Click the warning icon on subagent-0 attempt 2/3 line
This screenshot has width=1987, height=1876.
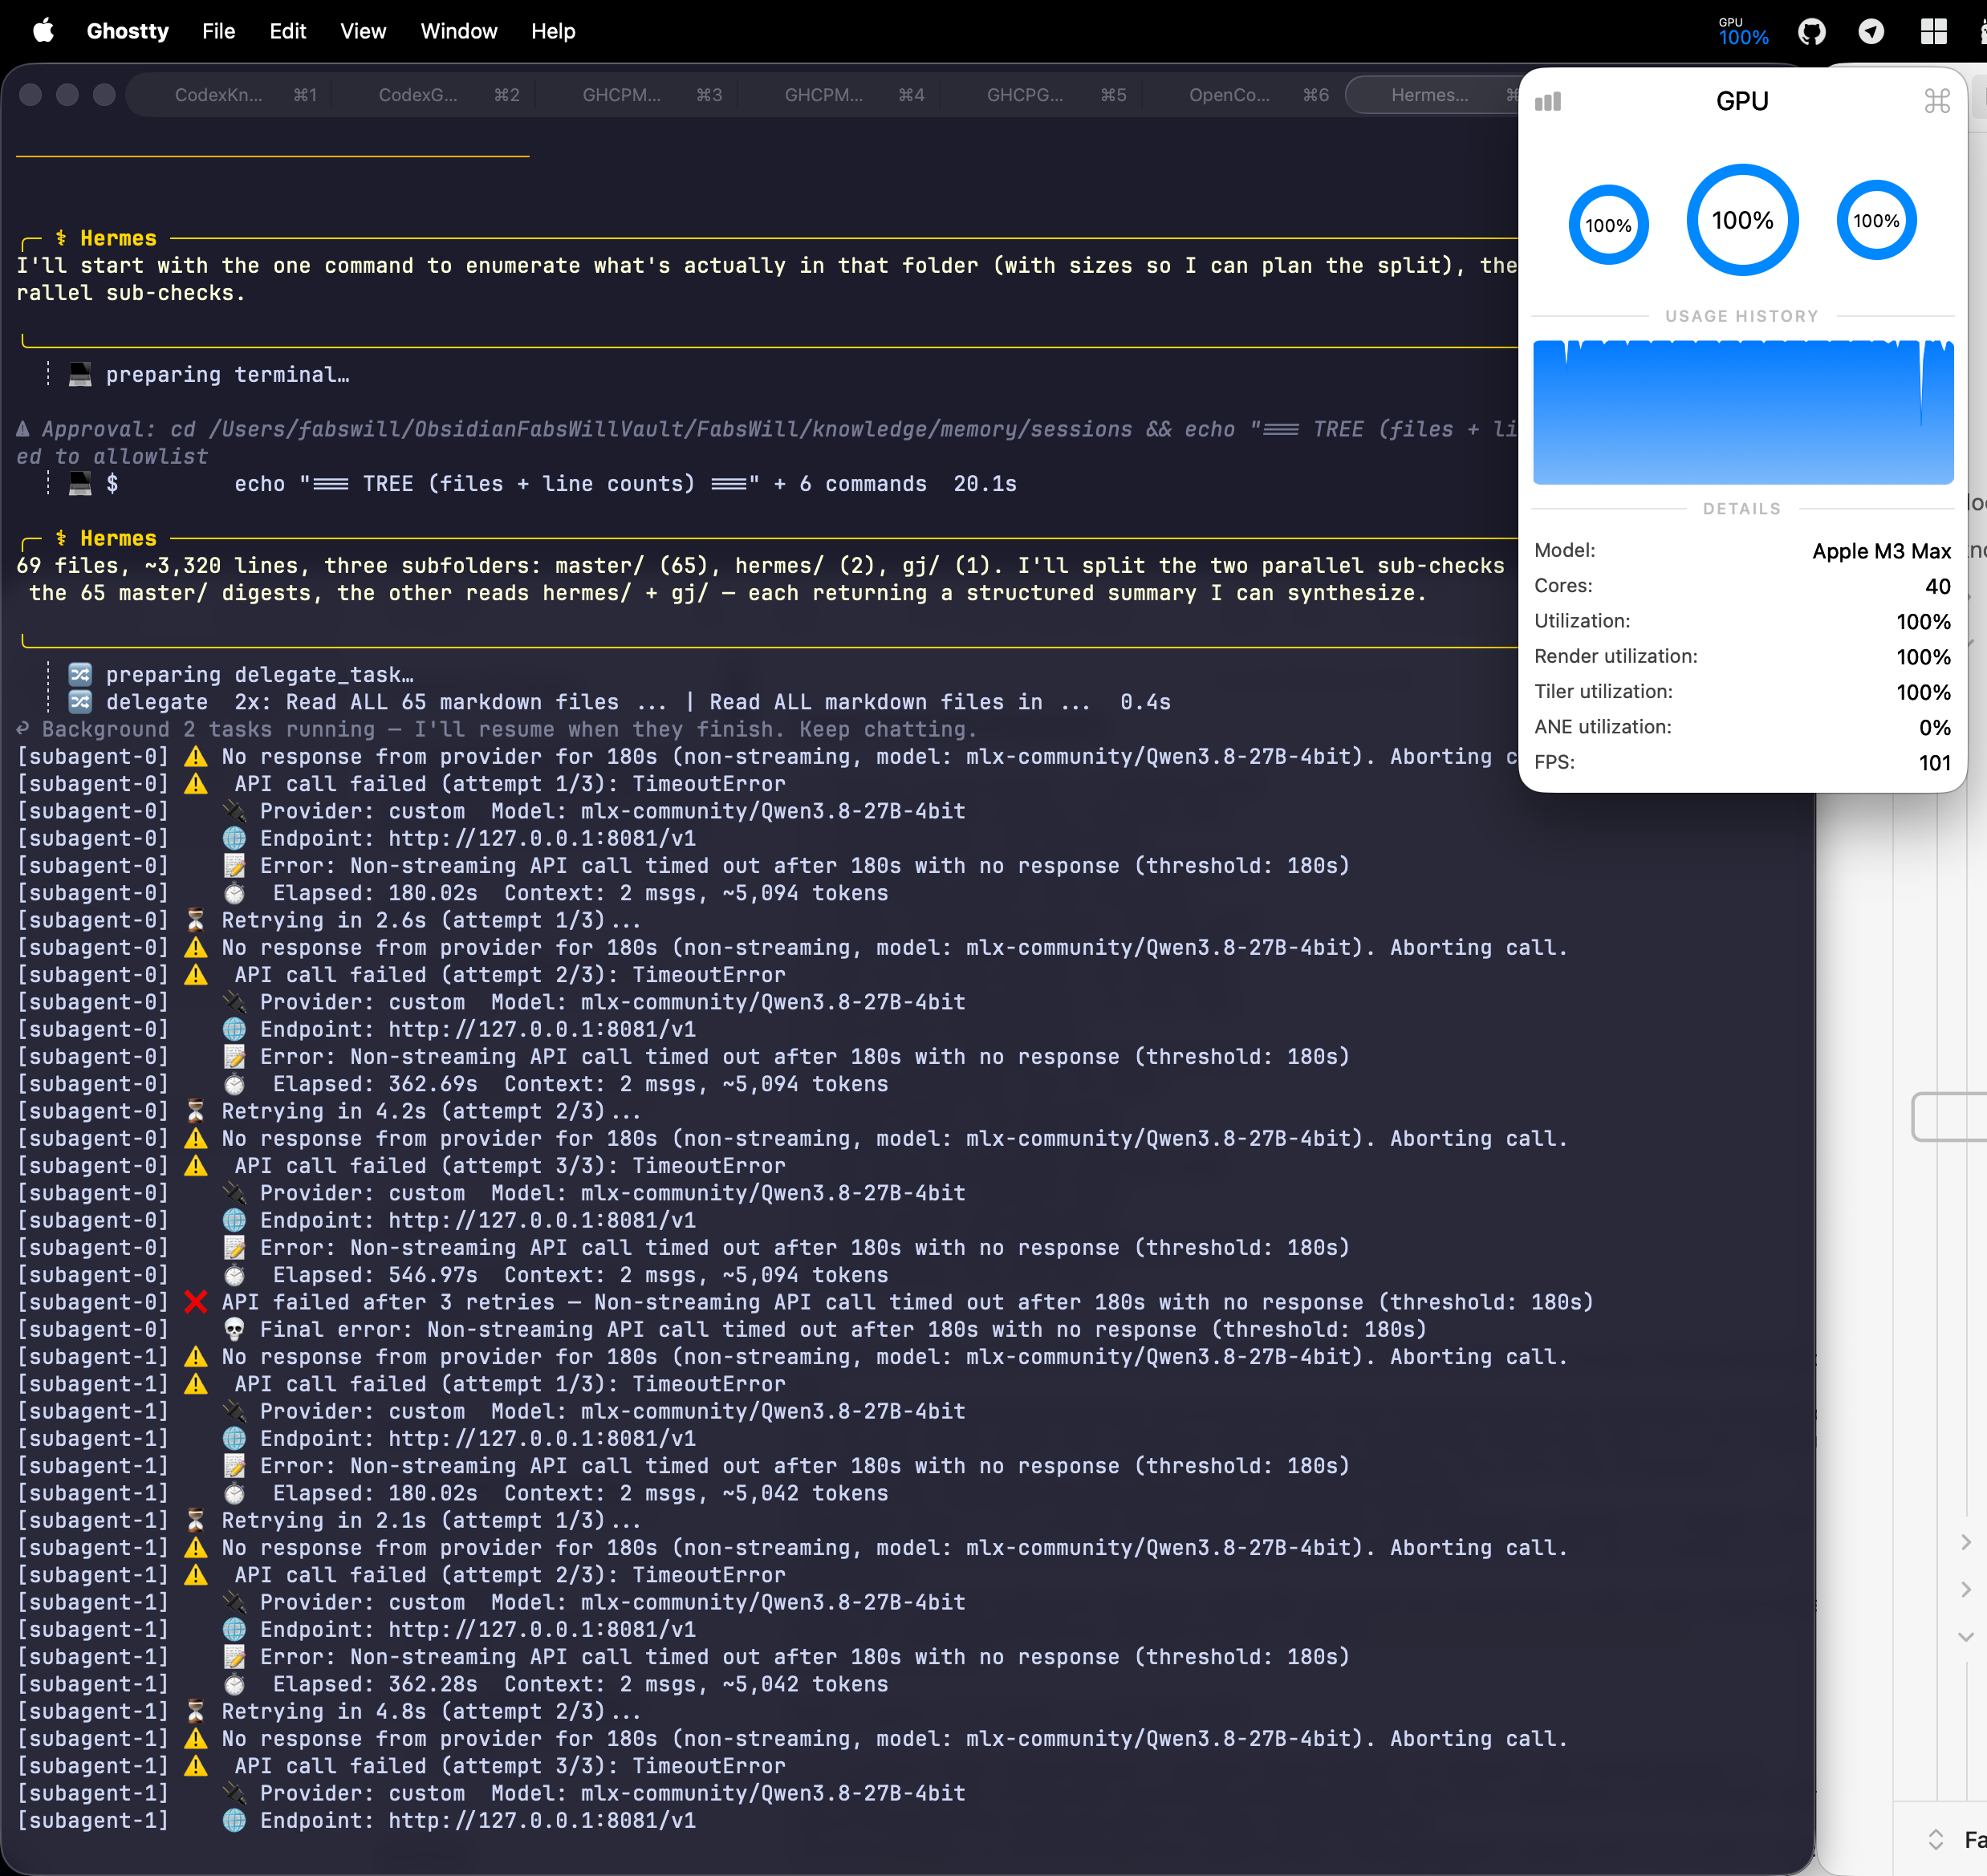[196, 974]
